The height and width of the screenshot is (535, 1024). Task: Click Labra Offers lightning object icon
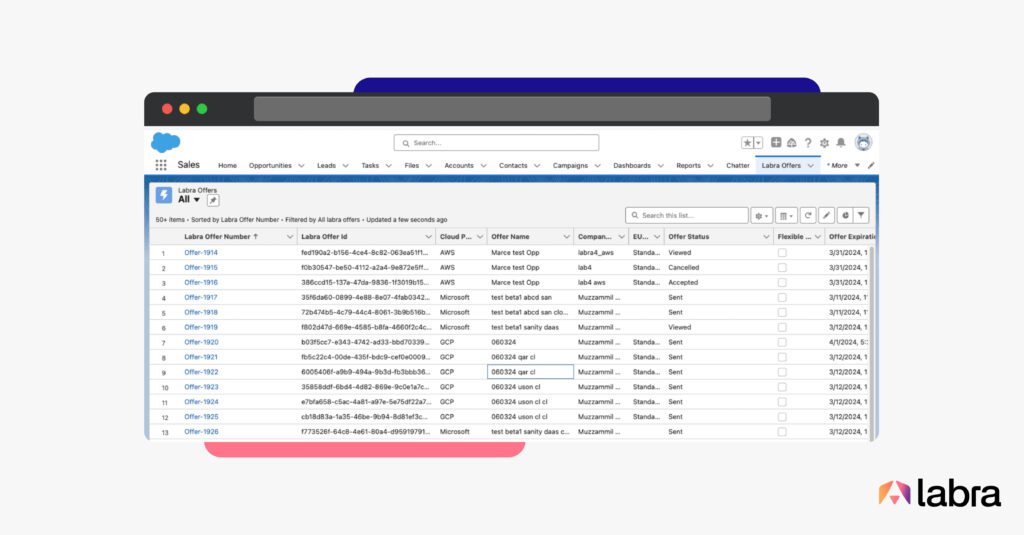coord(164,195)
